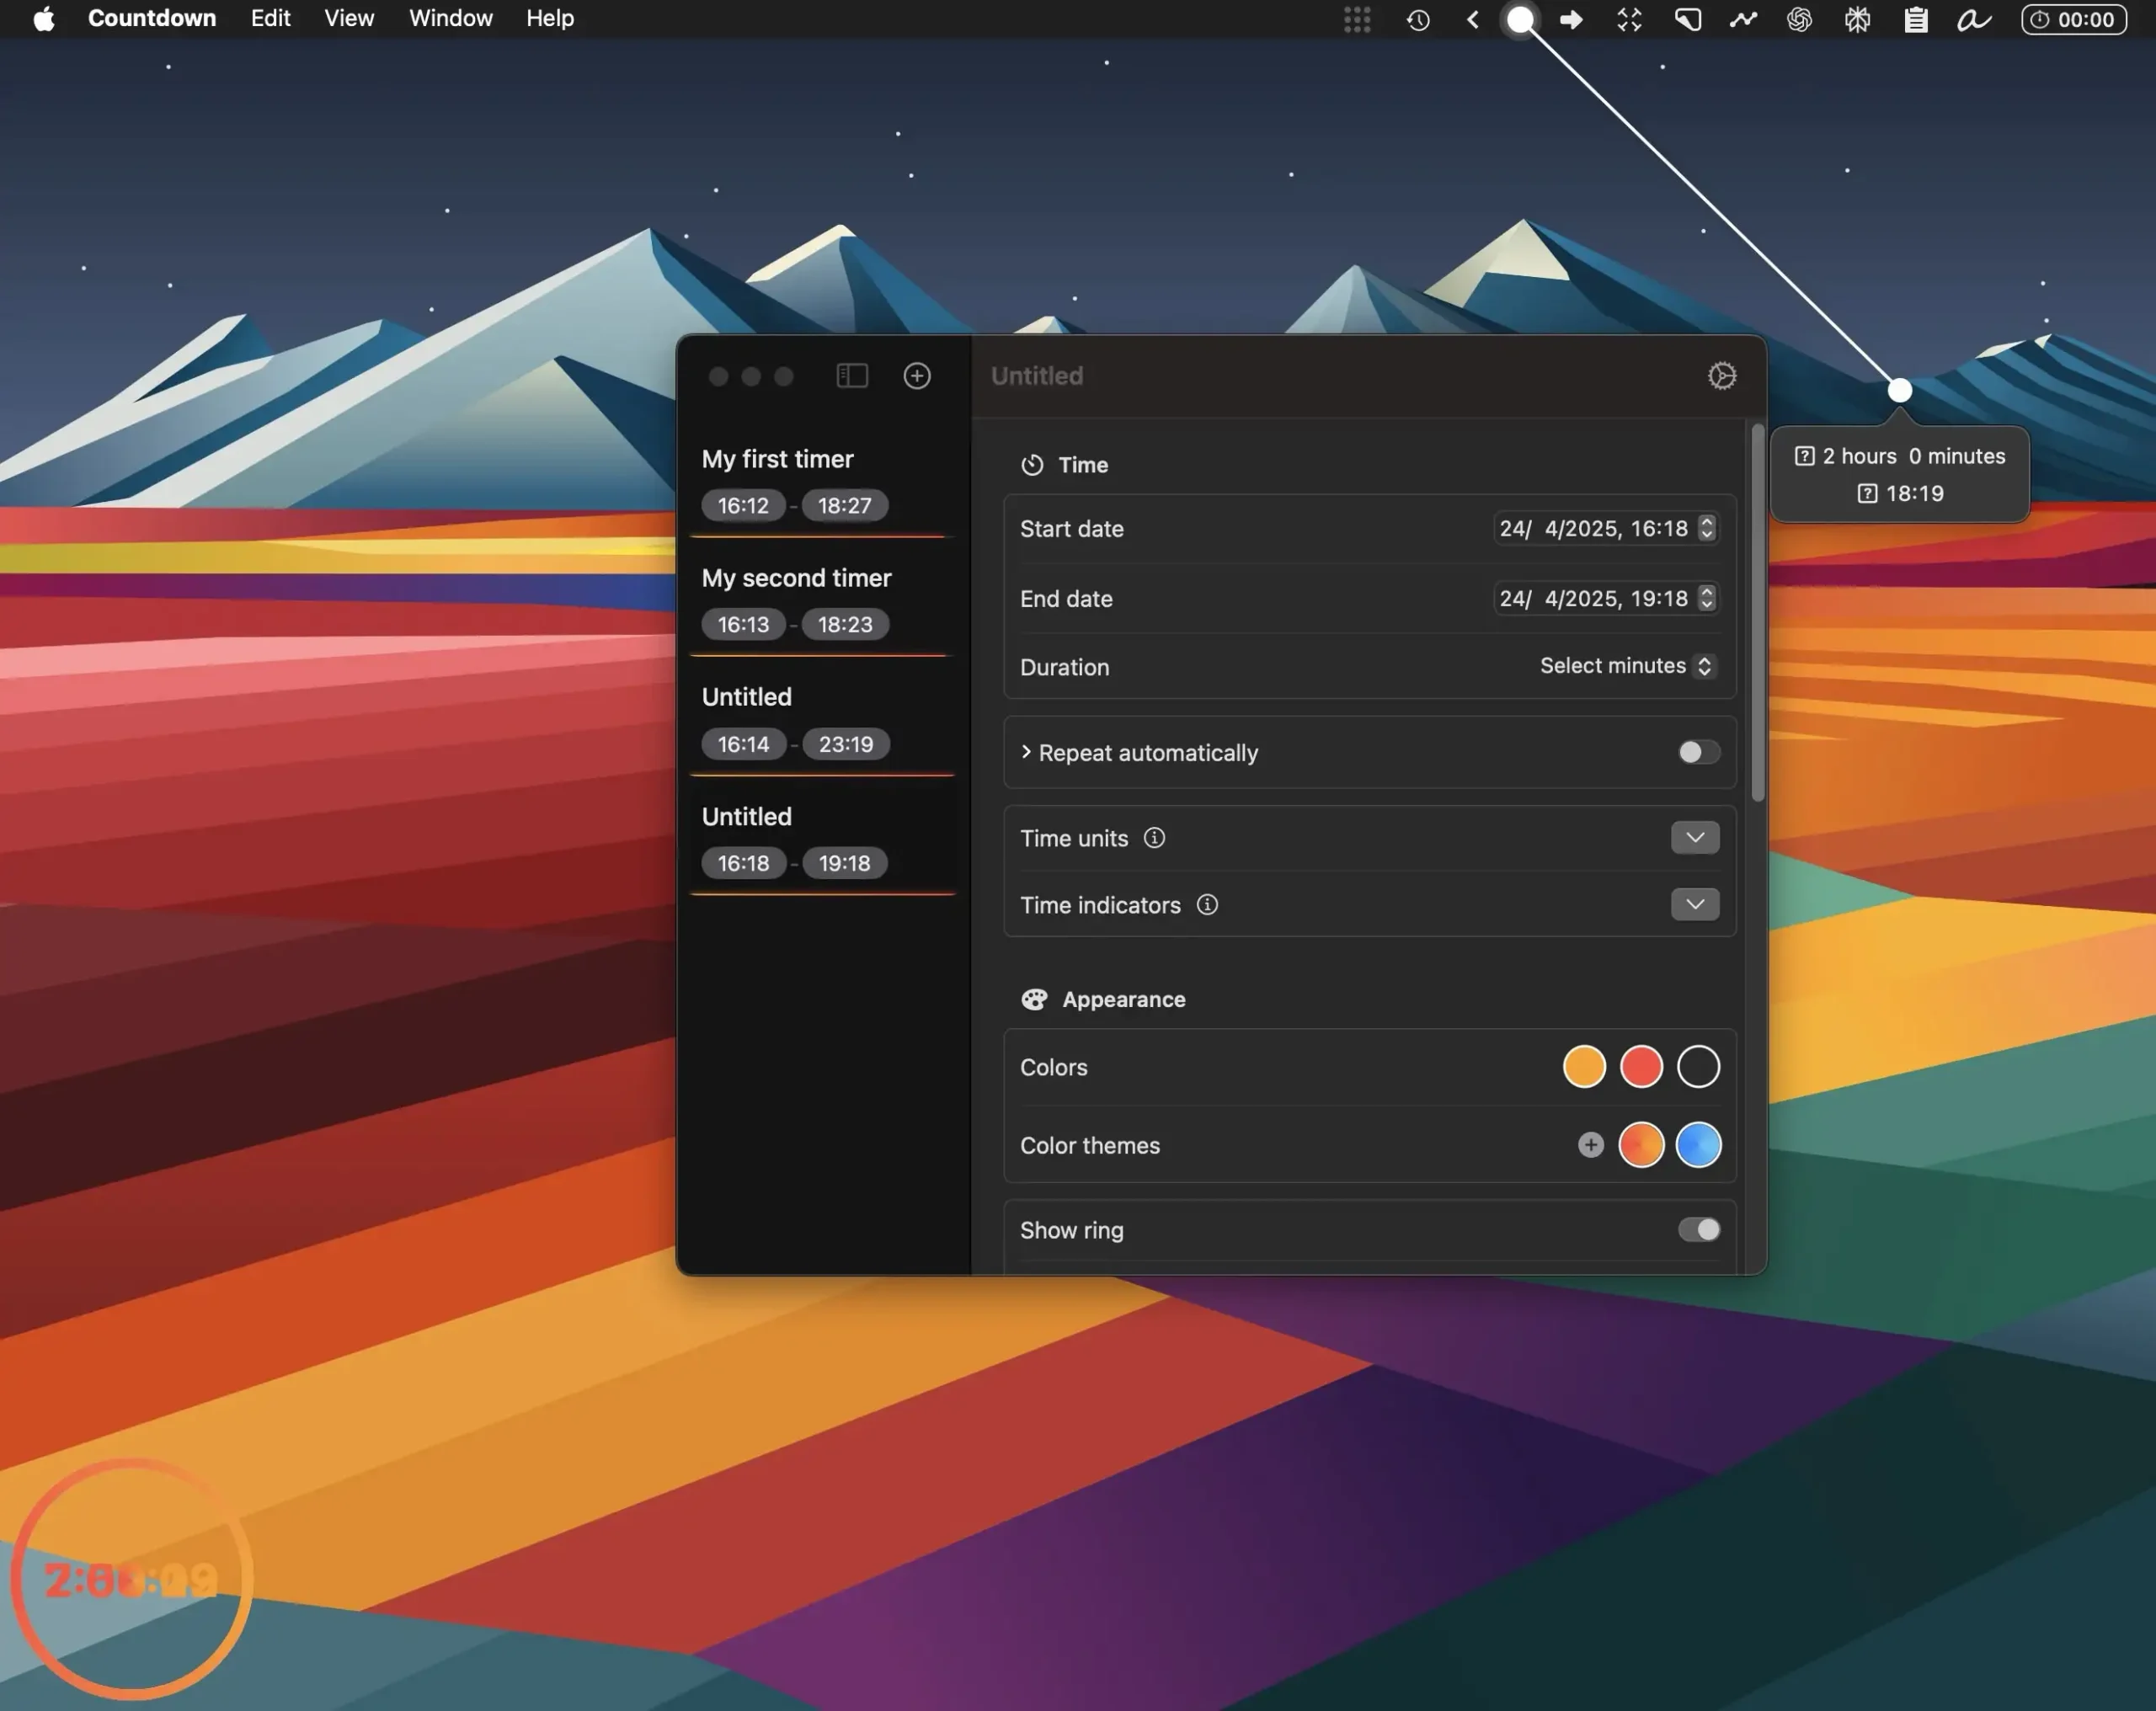Expand the Time units dropdown
This screenshot has height=1711, width=2156.
click(x=1694, y=838)
